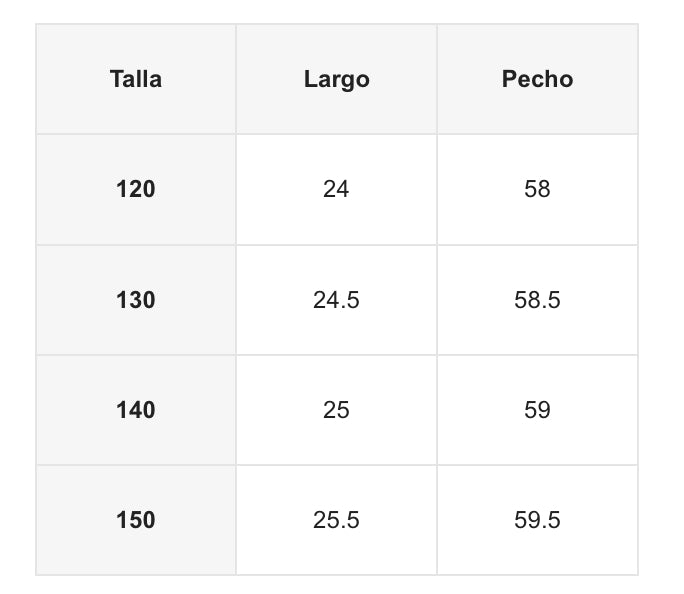Select the size 150 cell
Viewport: 684px width, 594px height.
pos(136,520)
